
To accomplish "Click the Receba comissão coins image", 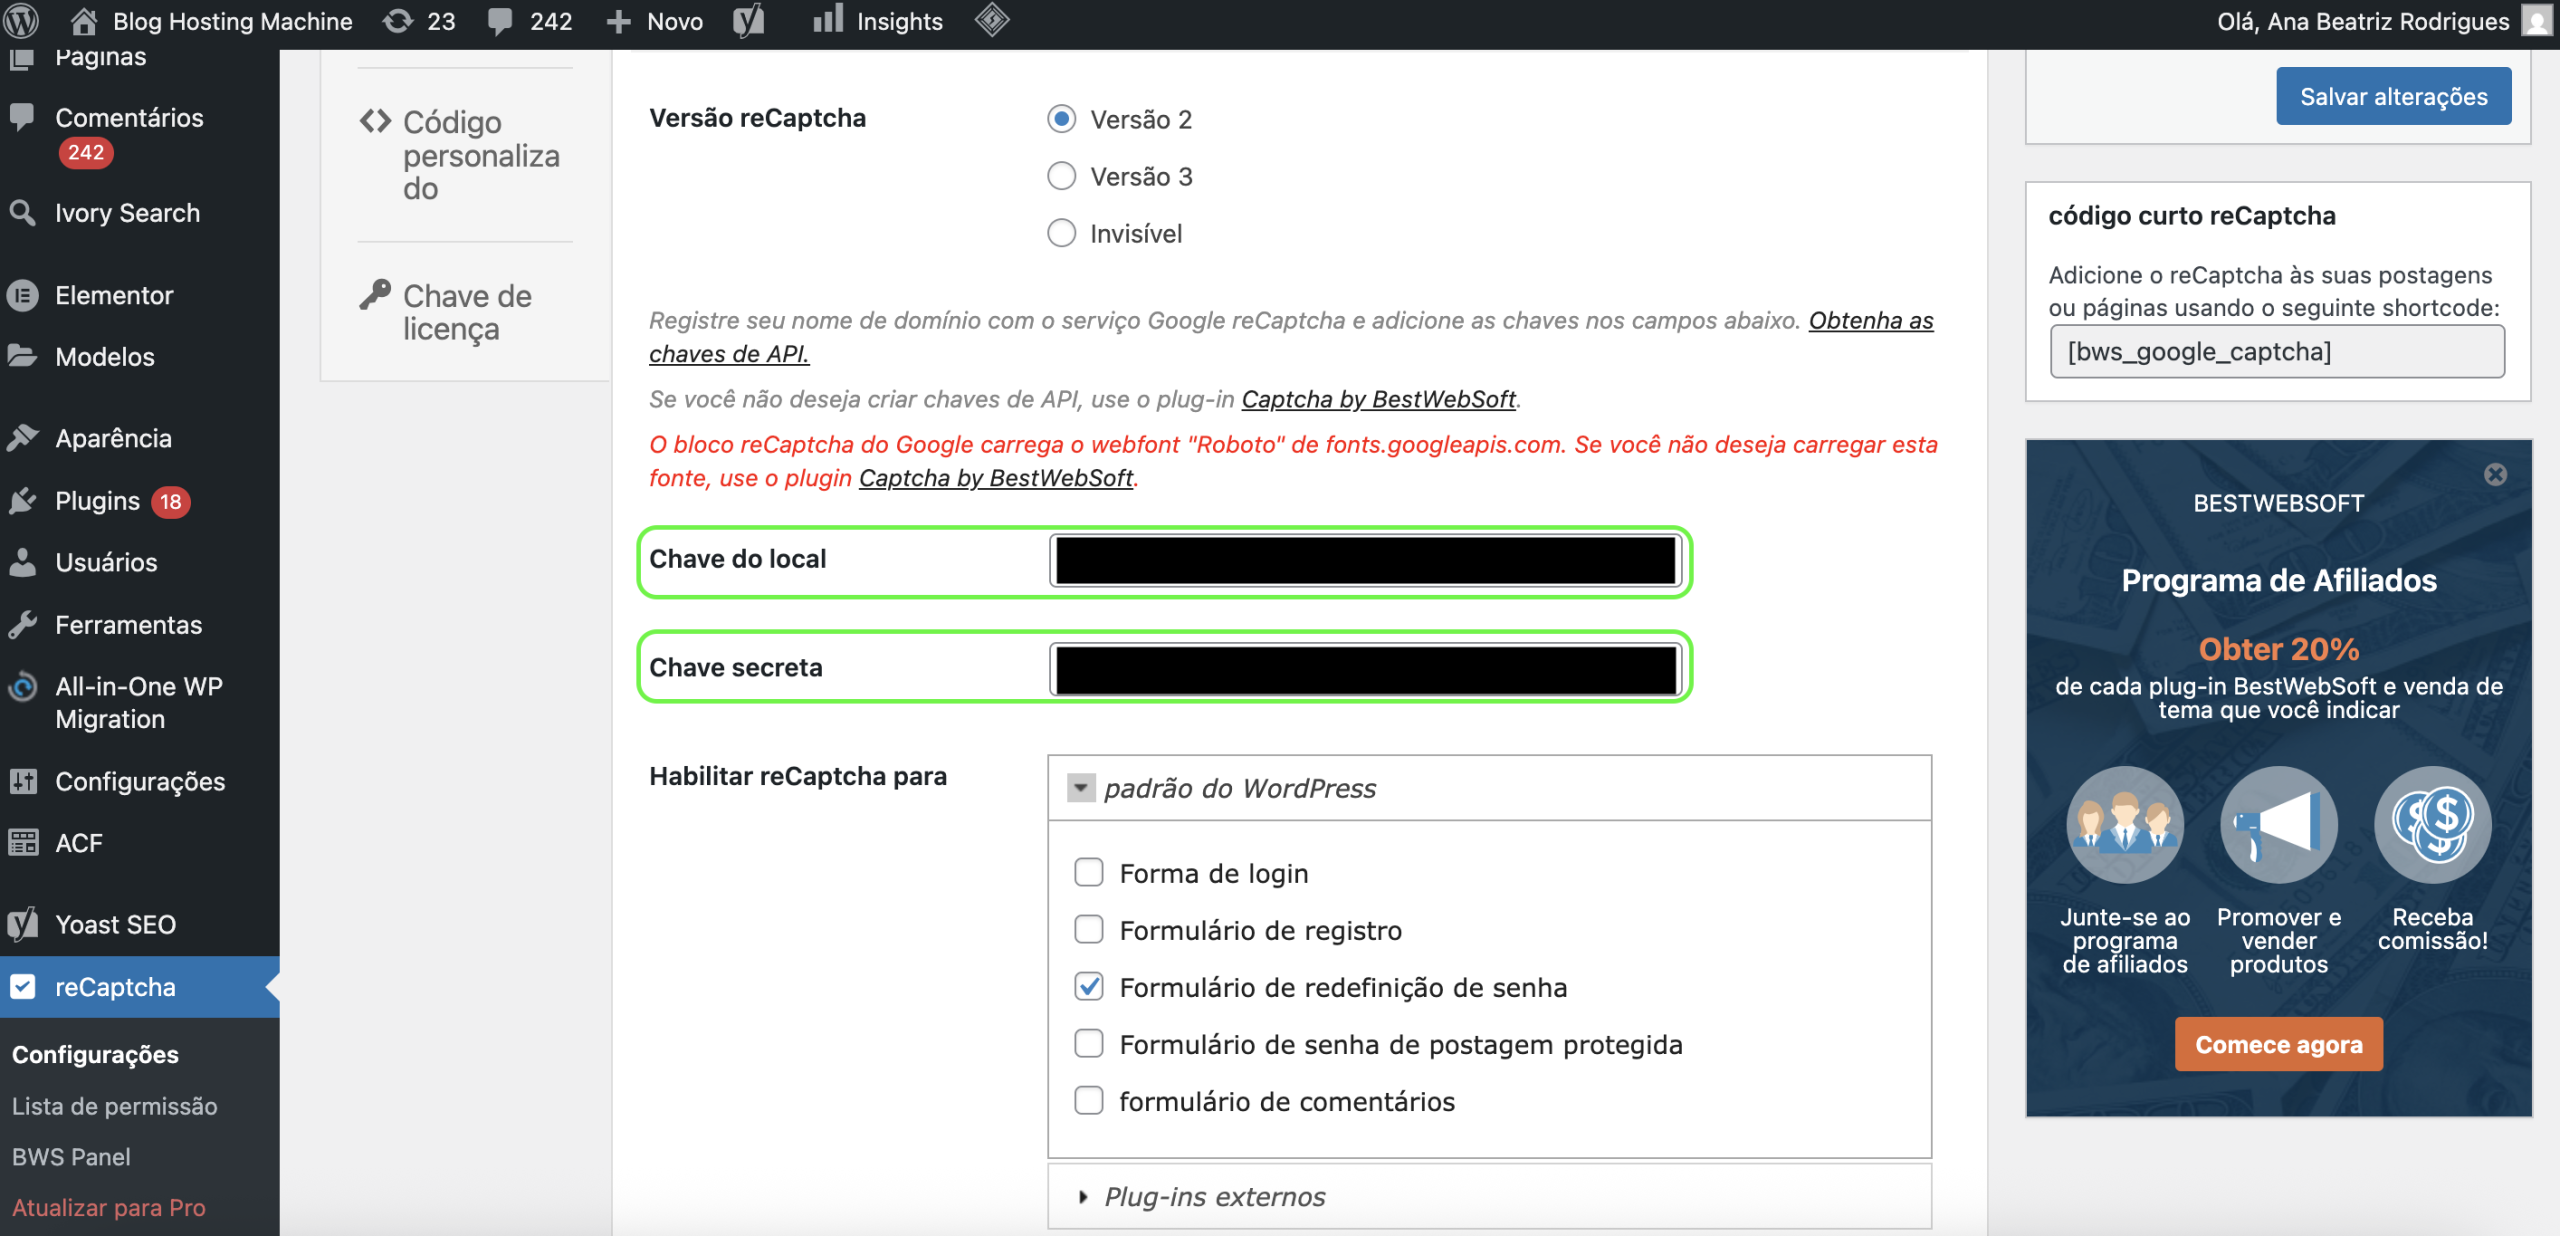I will (2432, 825).
